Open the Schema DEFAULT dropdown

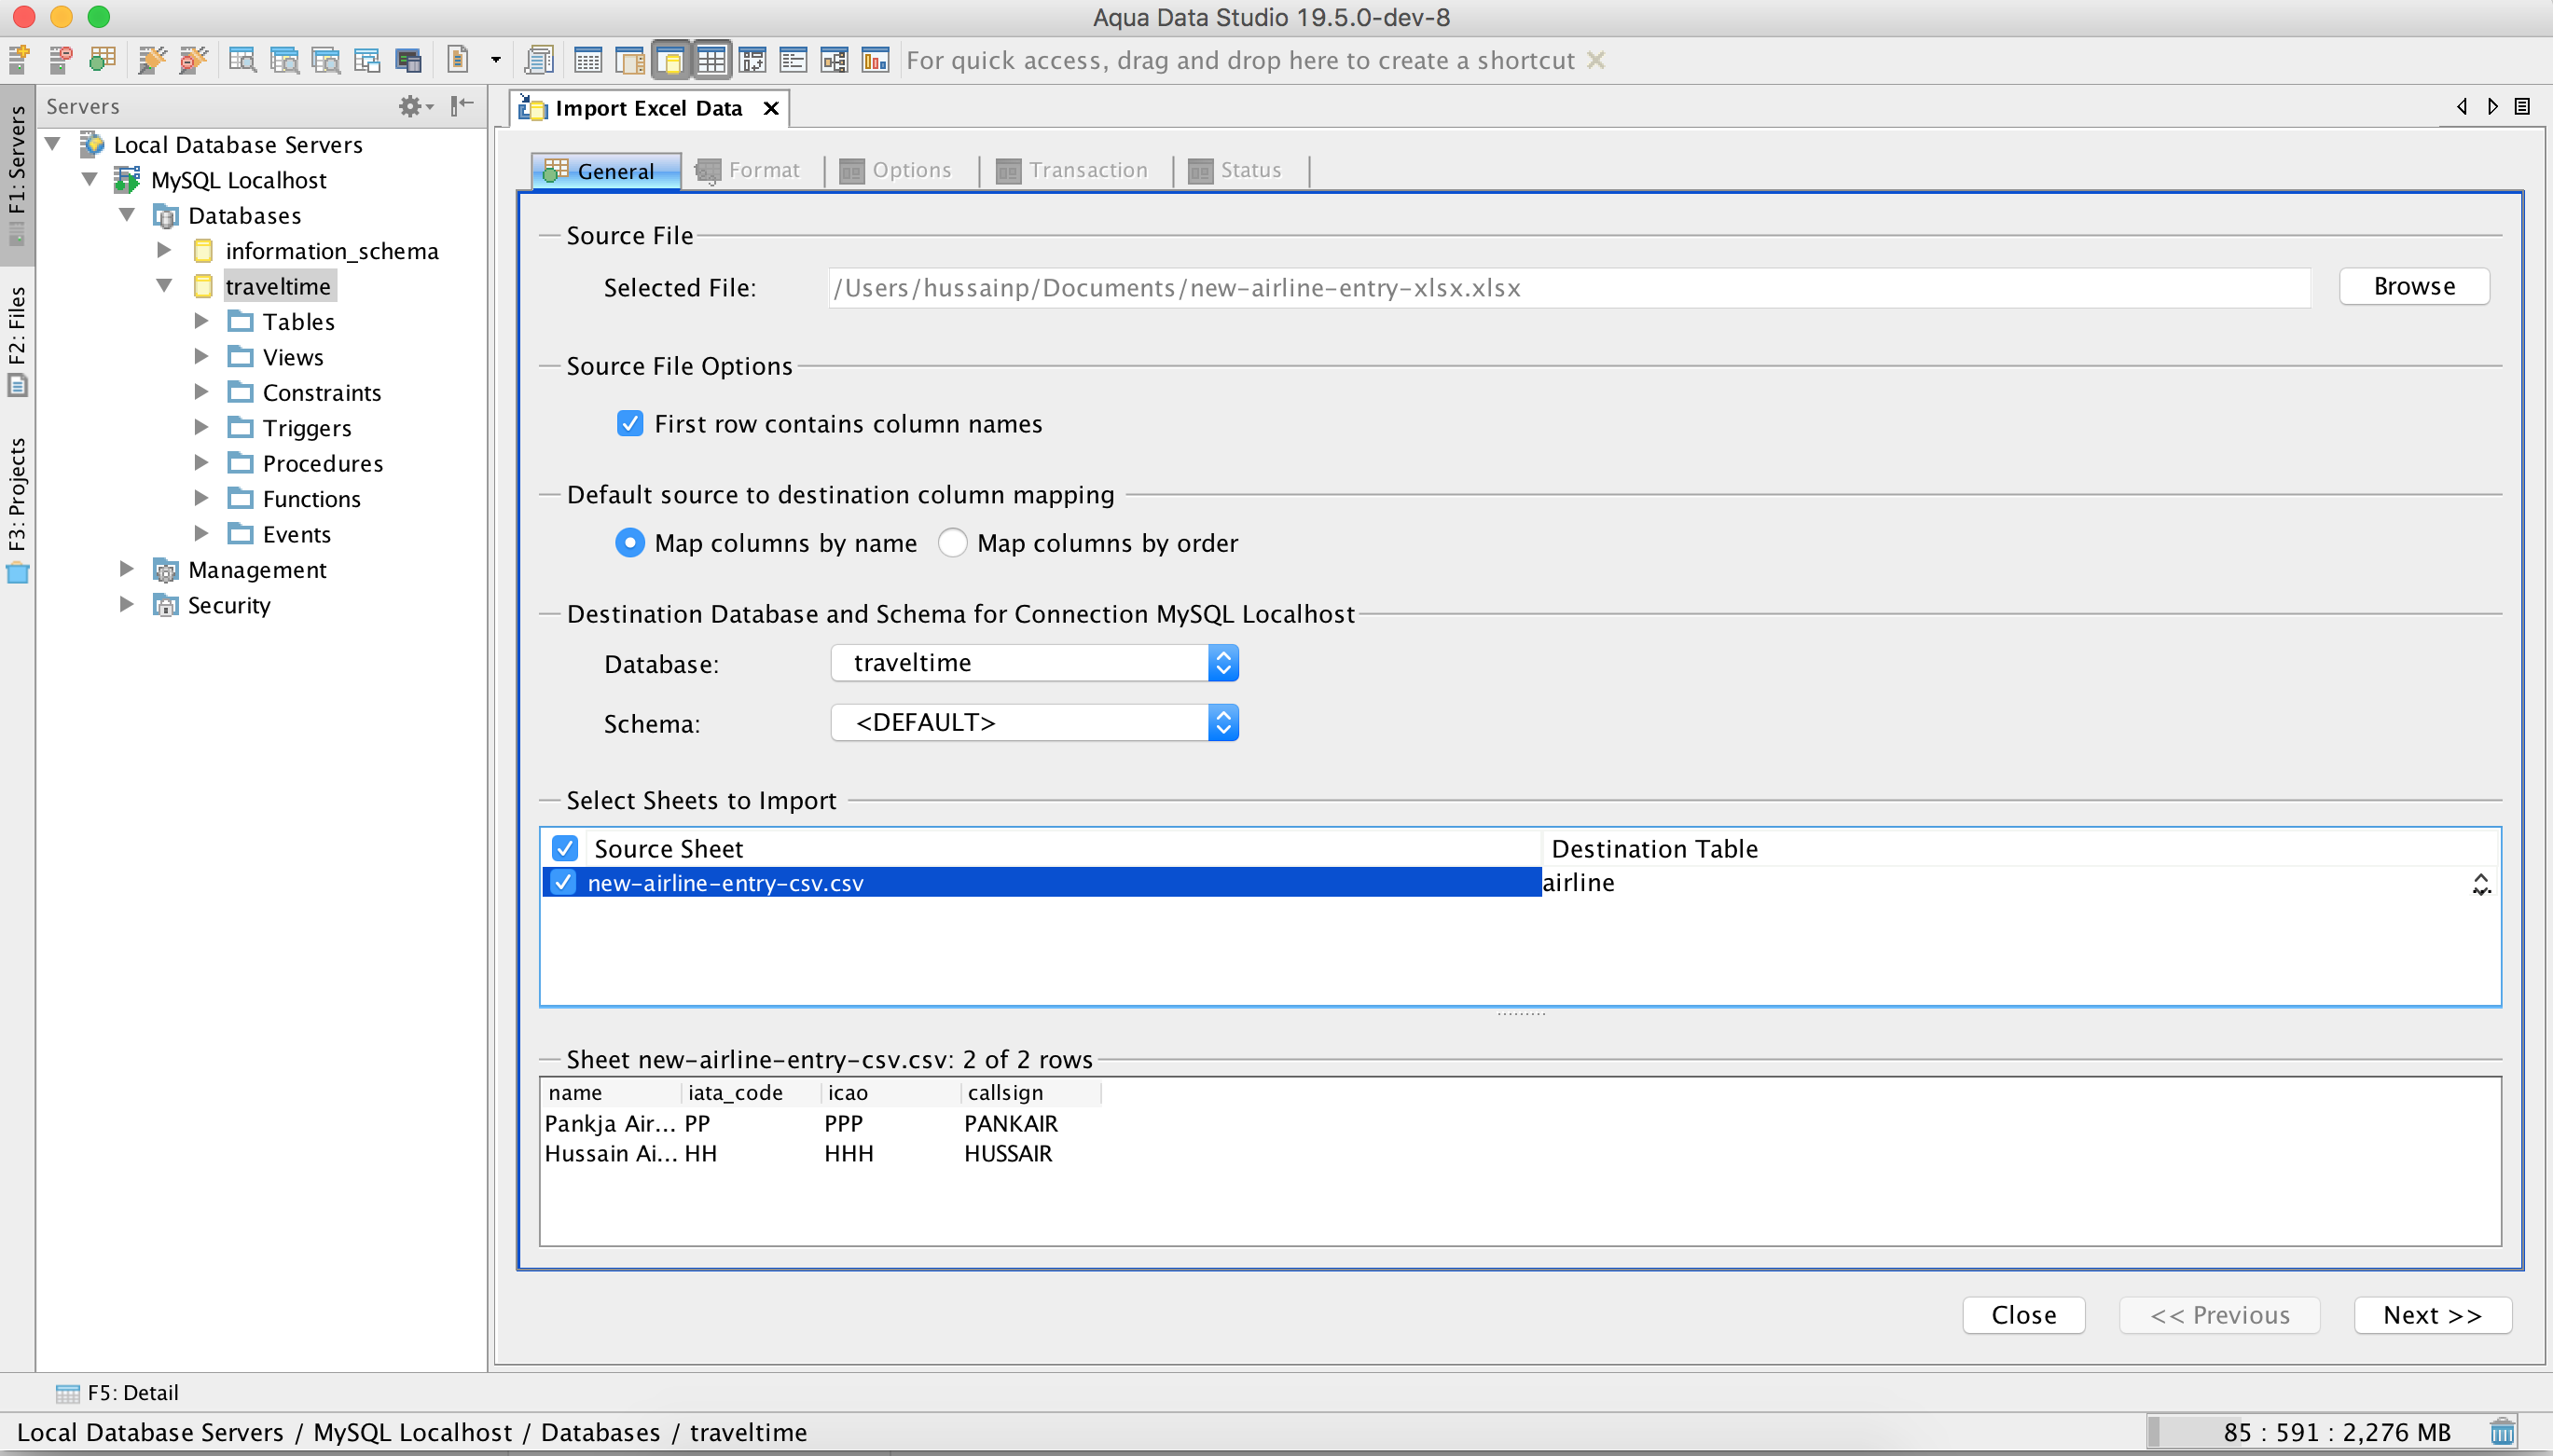(1035, 722)
